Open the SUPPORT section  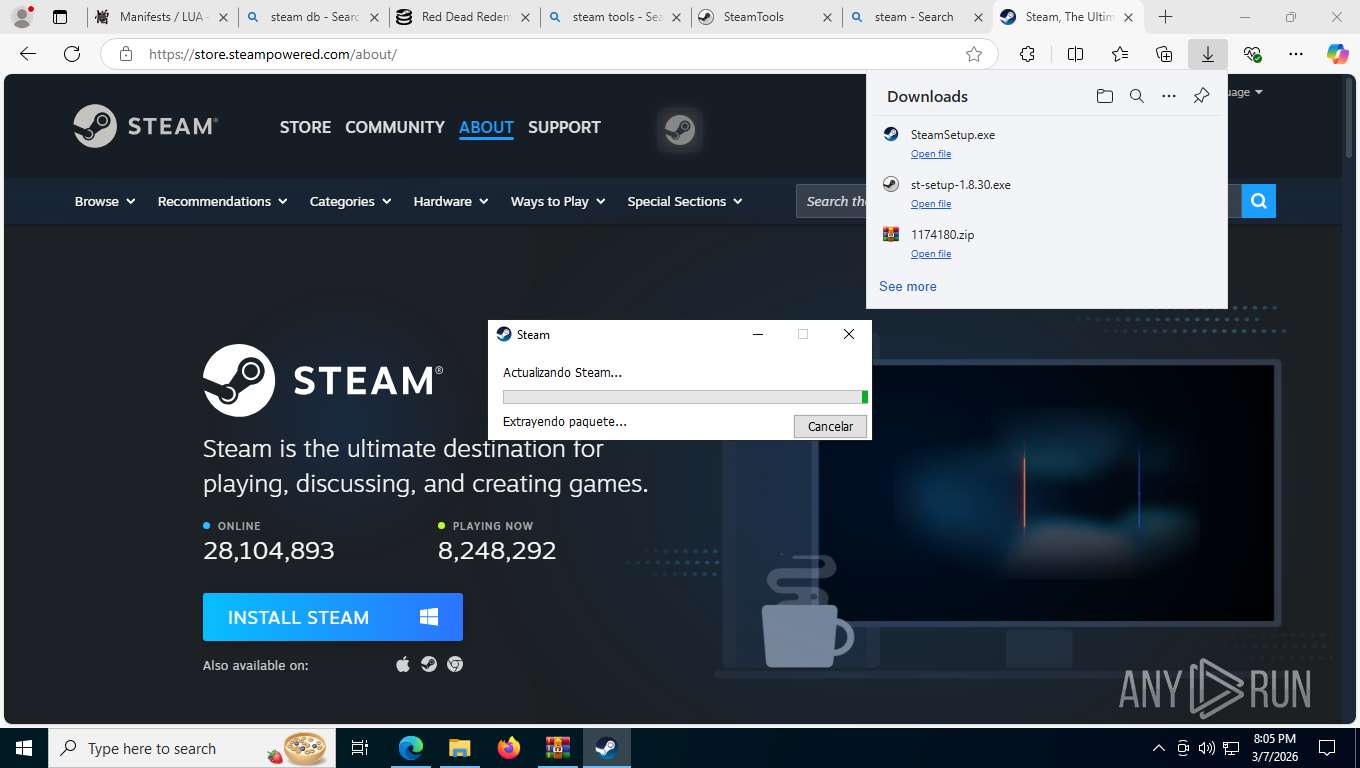point(564,127)
